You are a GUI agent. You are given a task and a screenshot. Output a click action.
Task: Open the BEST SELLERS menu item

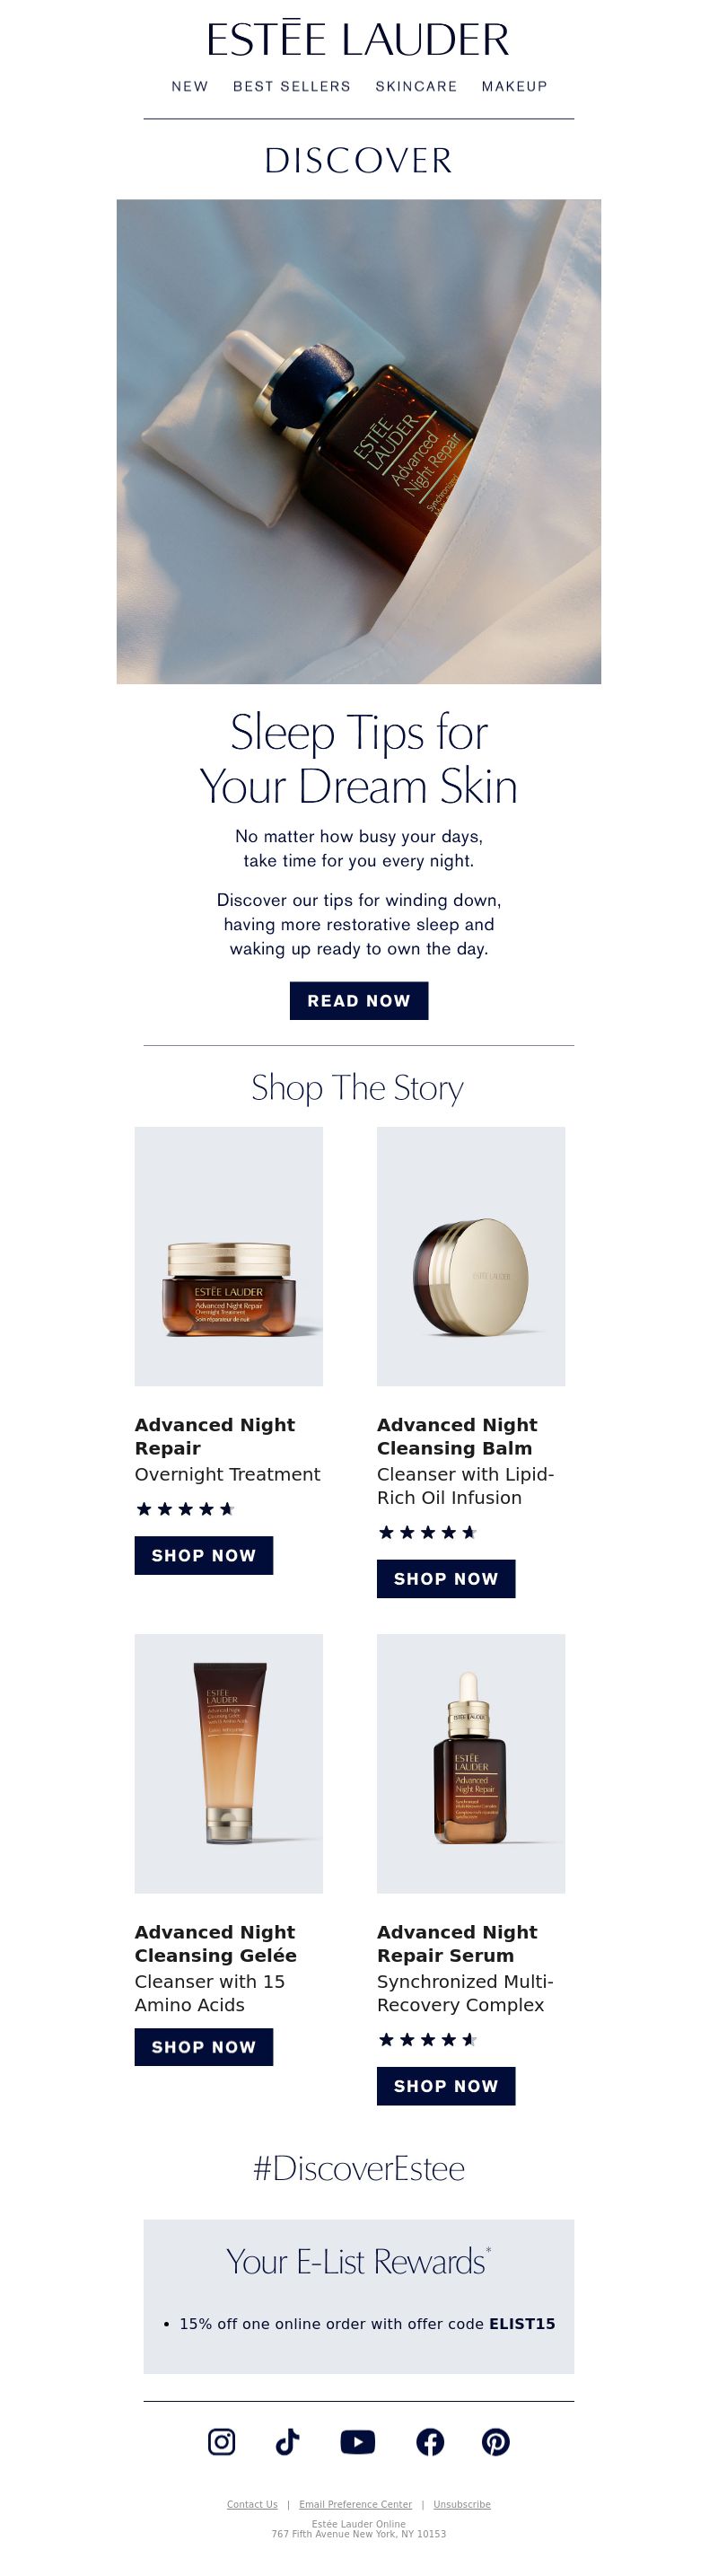(292, 86)
